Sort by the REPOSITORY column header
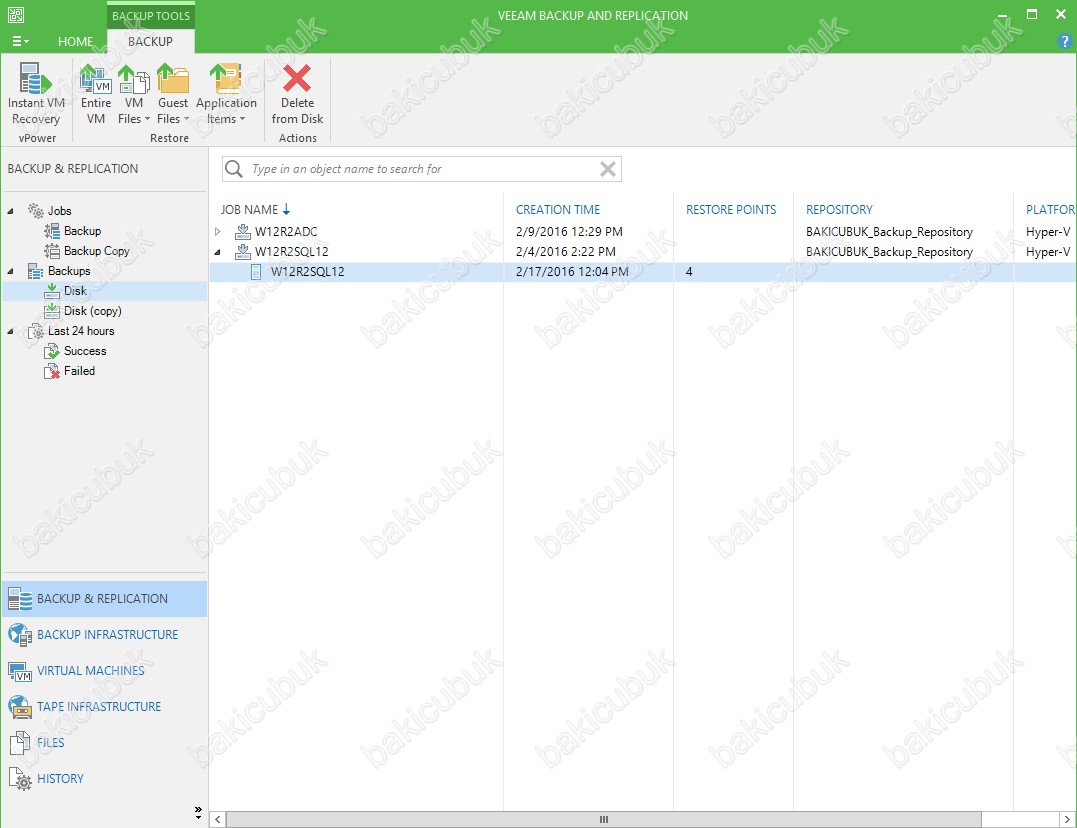1077x828 pixels. (839, 210)
